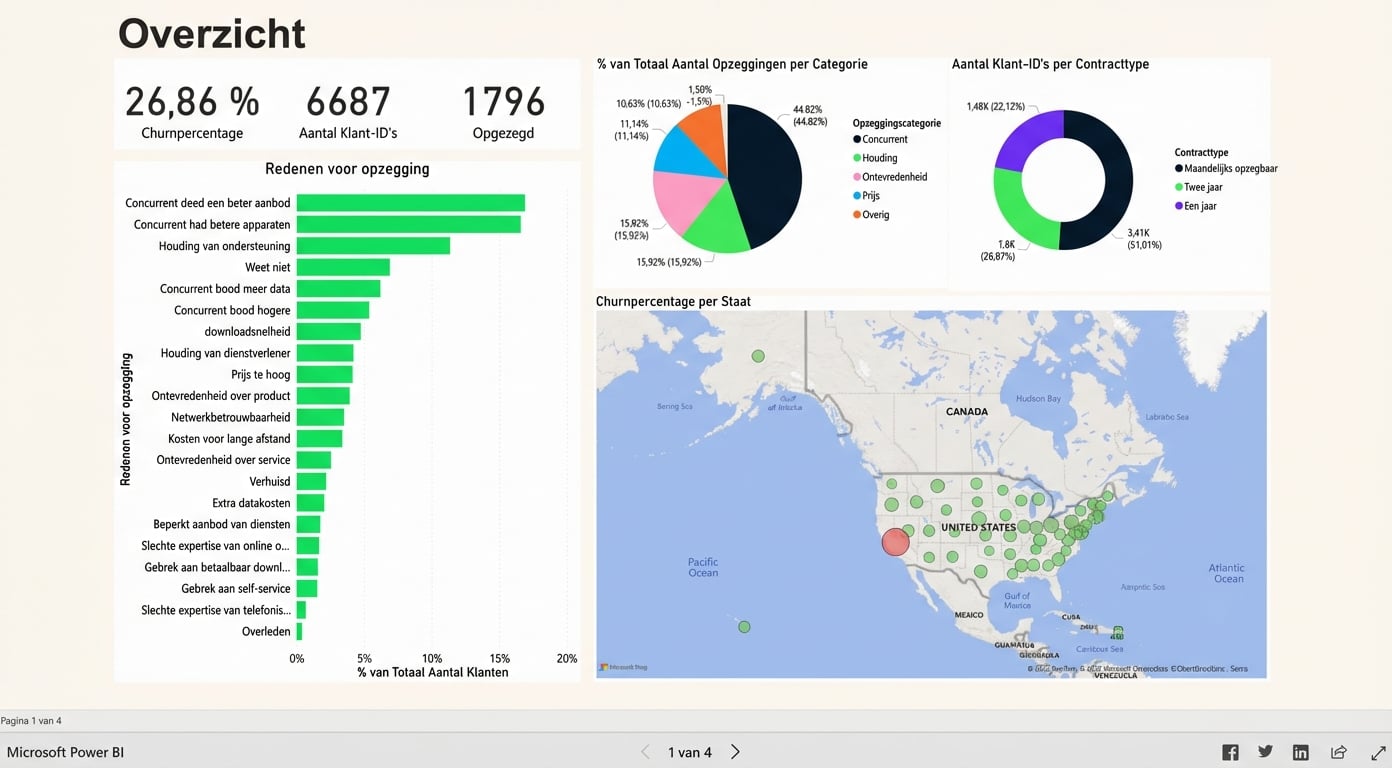Share the report on Facebook
The width and height of the screenshot is (1392, 768).
1230,752
